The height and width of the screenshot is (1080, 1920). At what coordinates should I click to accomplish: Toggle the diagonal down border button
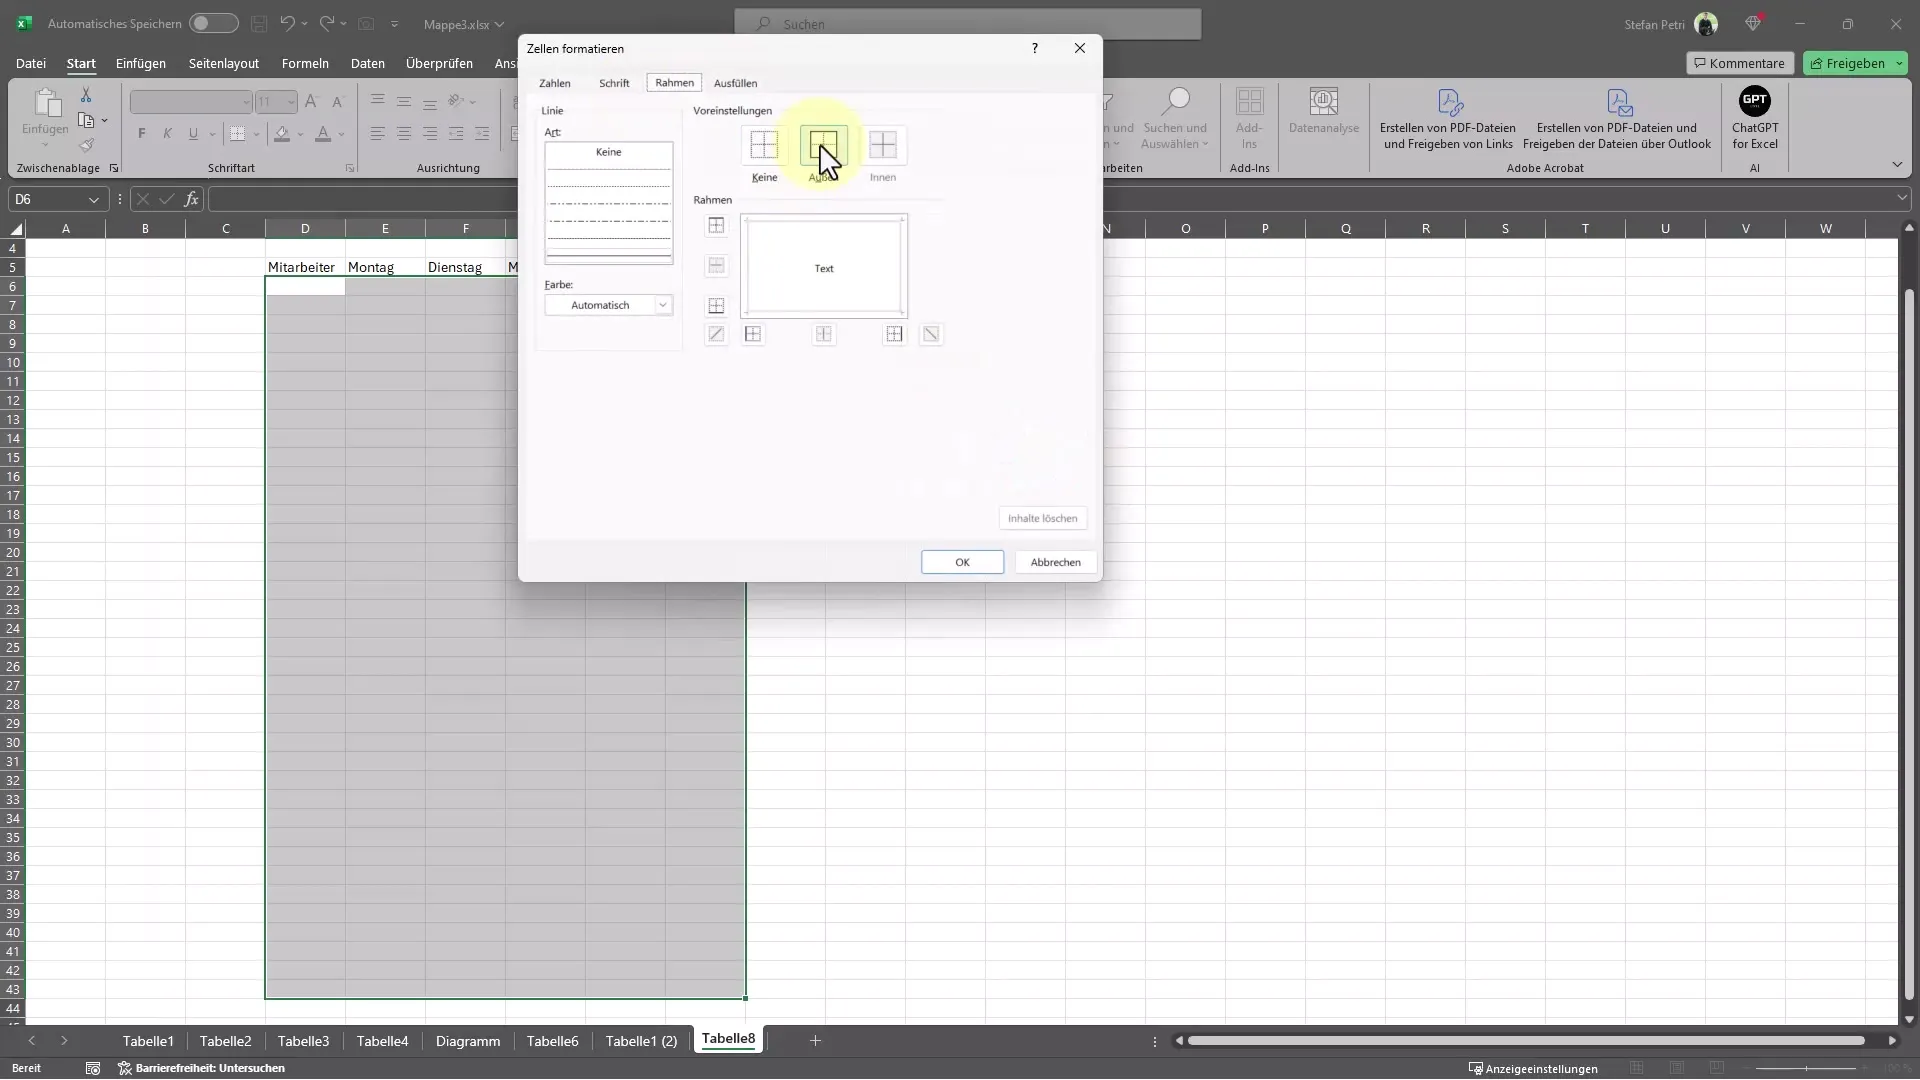[931, 334]
